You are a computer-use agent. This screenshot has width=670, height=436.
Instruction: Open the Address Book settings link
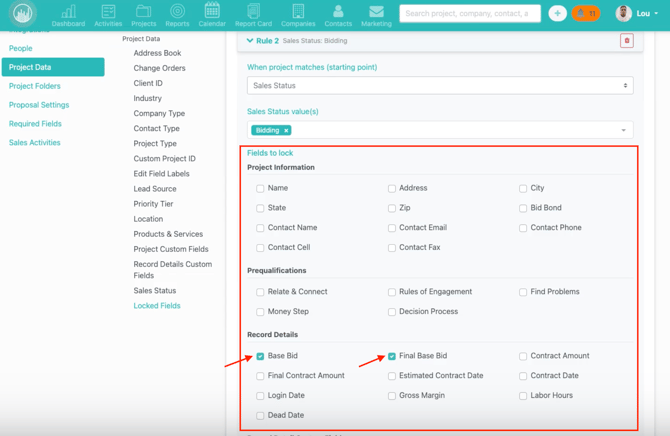(x=157, y=53)
